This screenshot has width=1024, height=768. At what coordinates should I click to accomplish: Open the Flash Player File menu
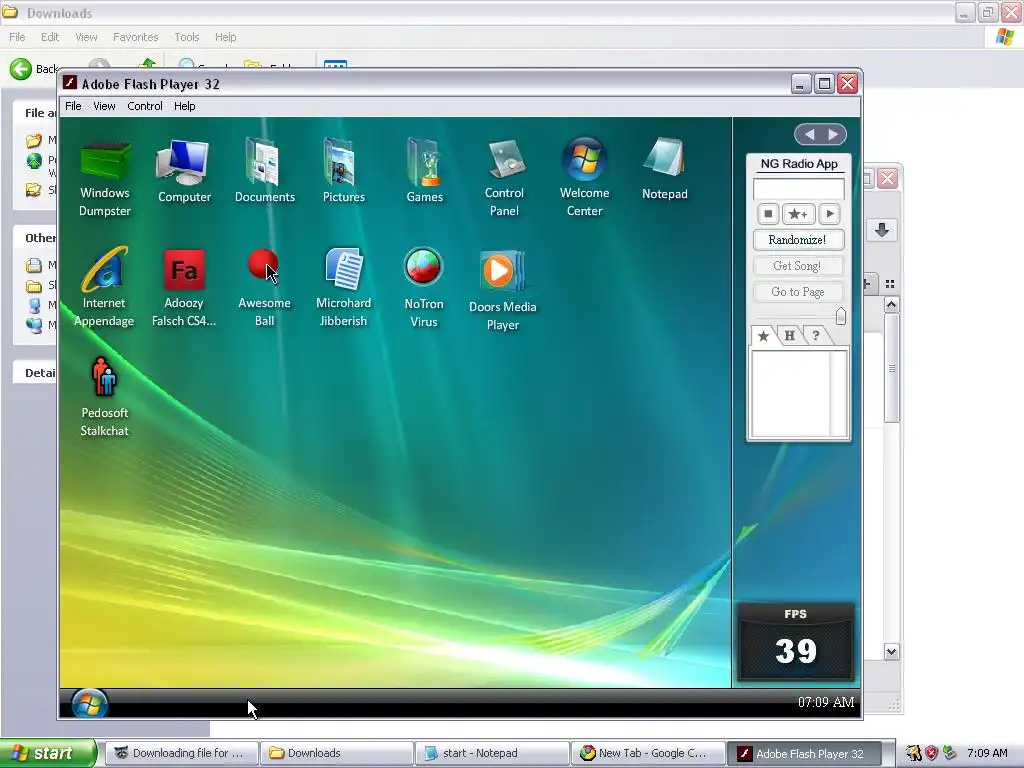click(x=73, y=106)
